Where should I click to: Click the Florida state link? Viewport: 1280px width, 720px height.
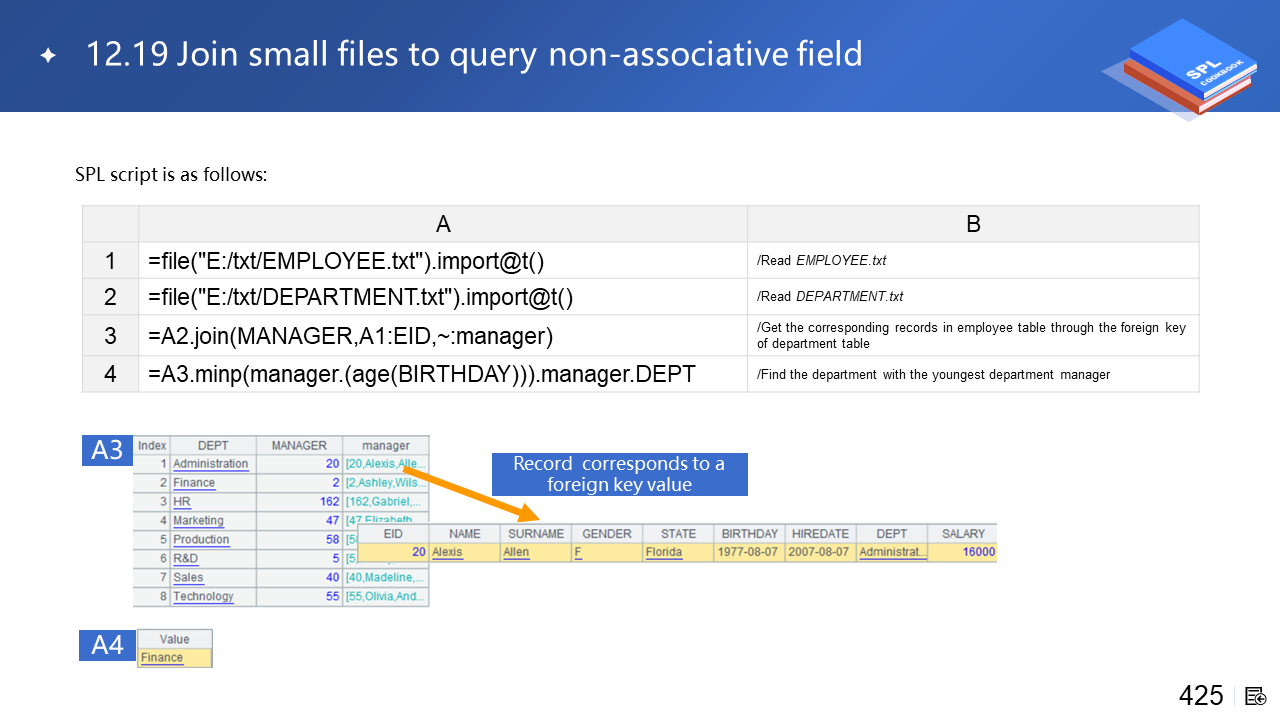(664, 552)
